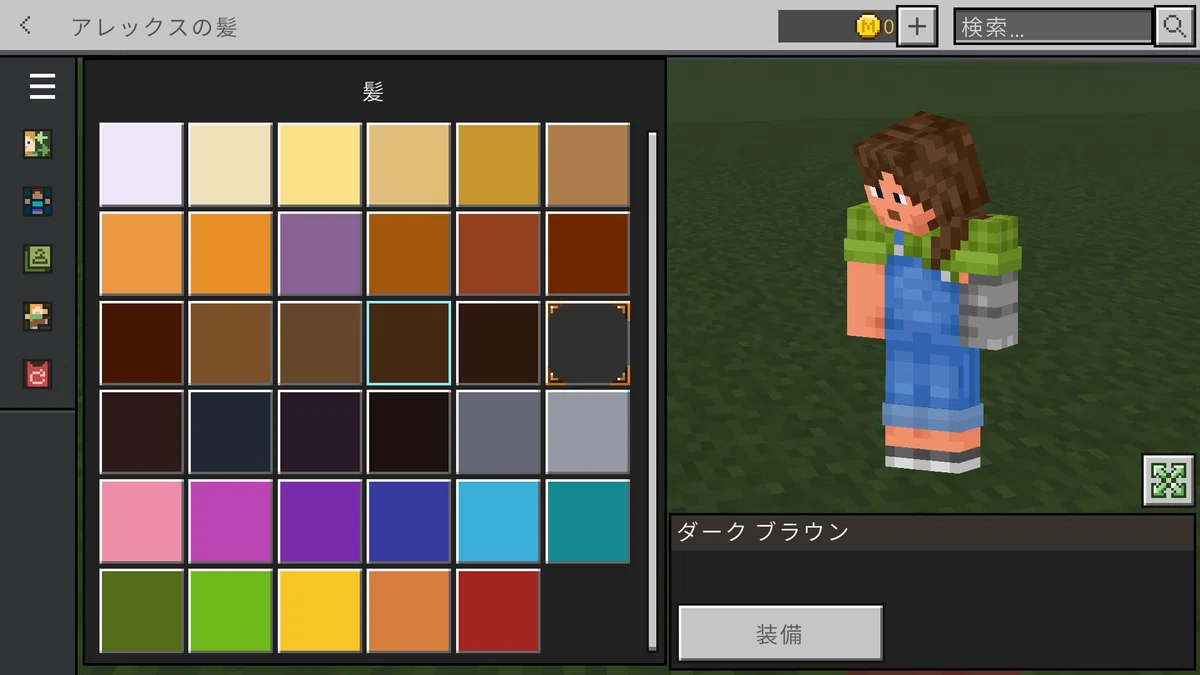
Task: Pick the olive green hair swatch
Action: (x=141, y=611)
